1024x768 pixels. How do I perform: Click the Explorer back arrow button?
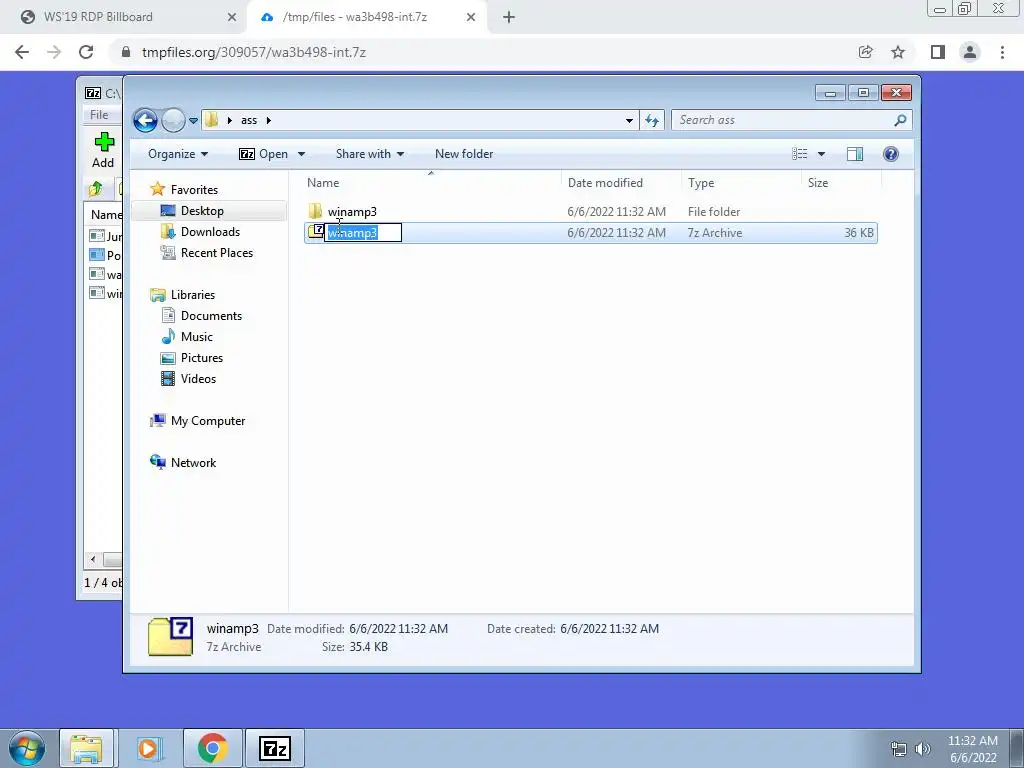click(x=145, y=120)
